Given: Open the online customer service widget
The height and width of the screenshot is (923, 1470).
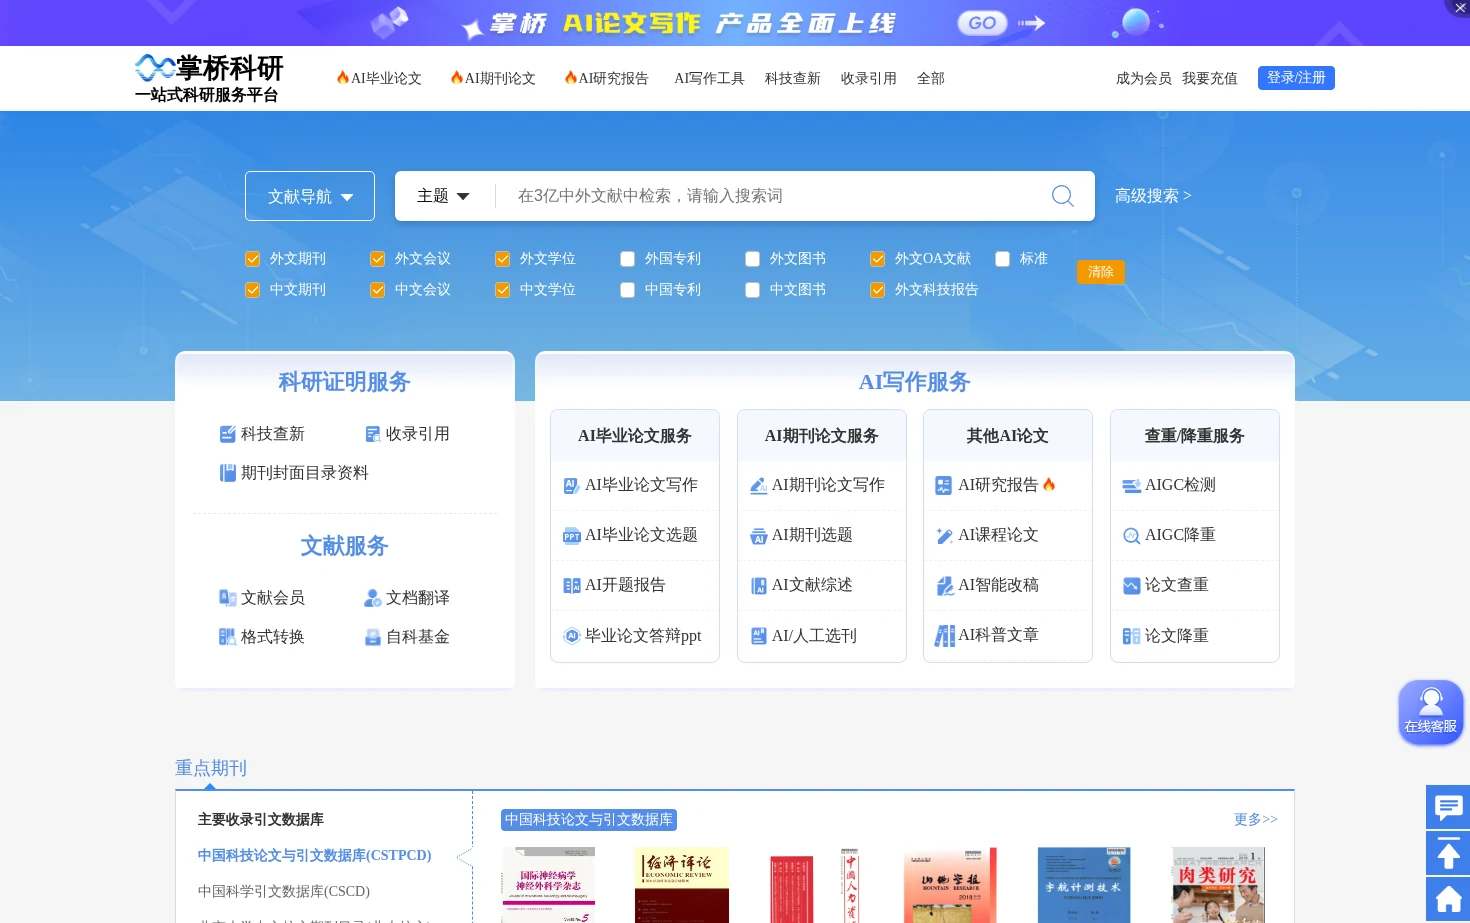Looking at the screenshot, I should pos(1431,712).
